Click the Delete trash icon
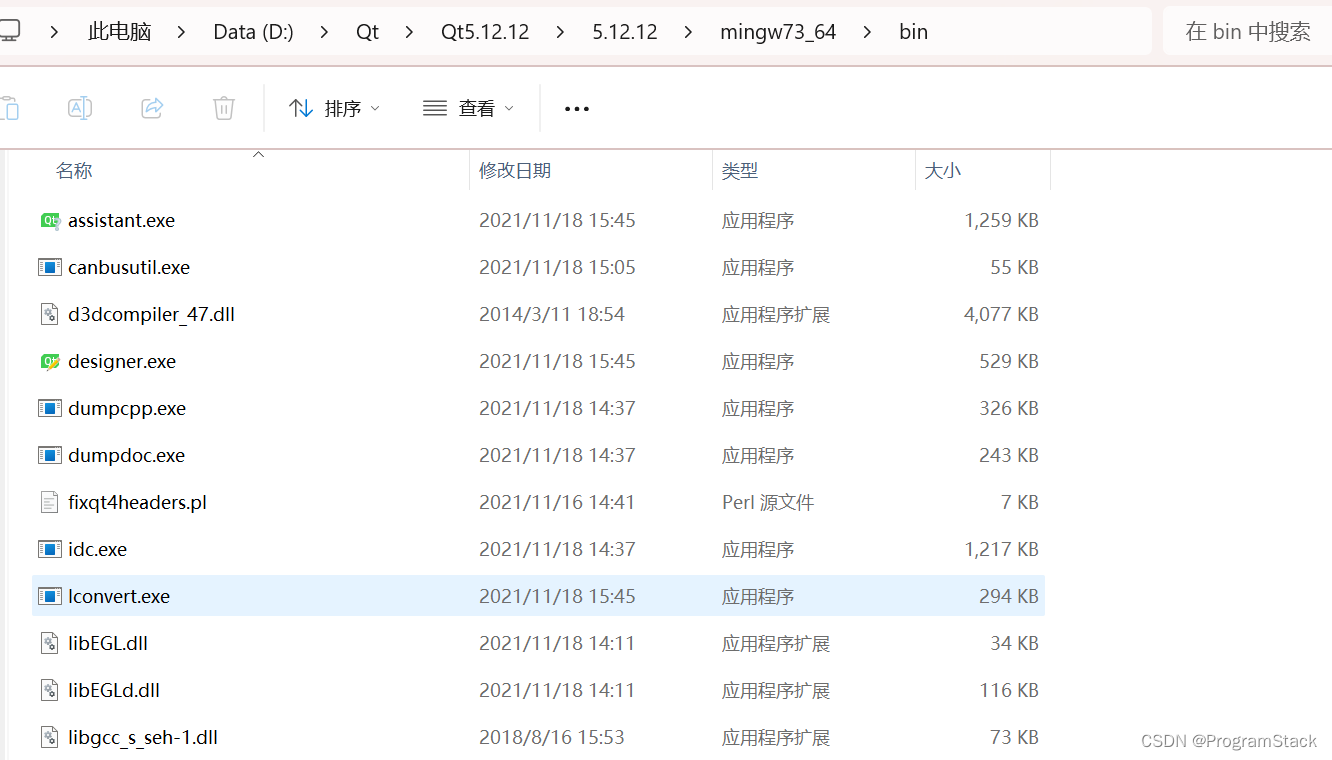Image resolution: width=1332 pixels, height=760 pixels. [x=224, y=108]
